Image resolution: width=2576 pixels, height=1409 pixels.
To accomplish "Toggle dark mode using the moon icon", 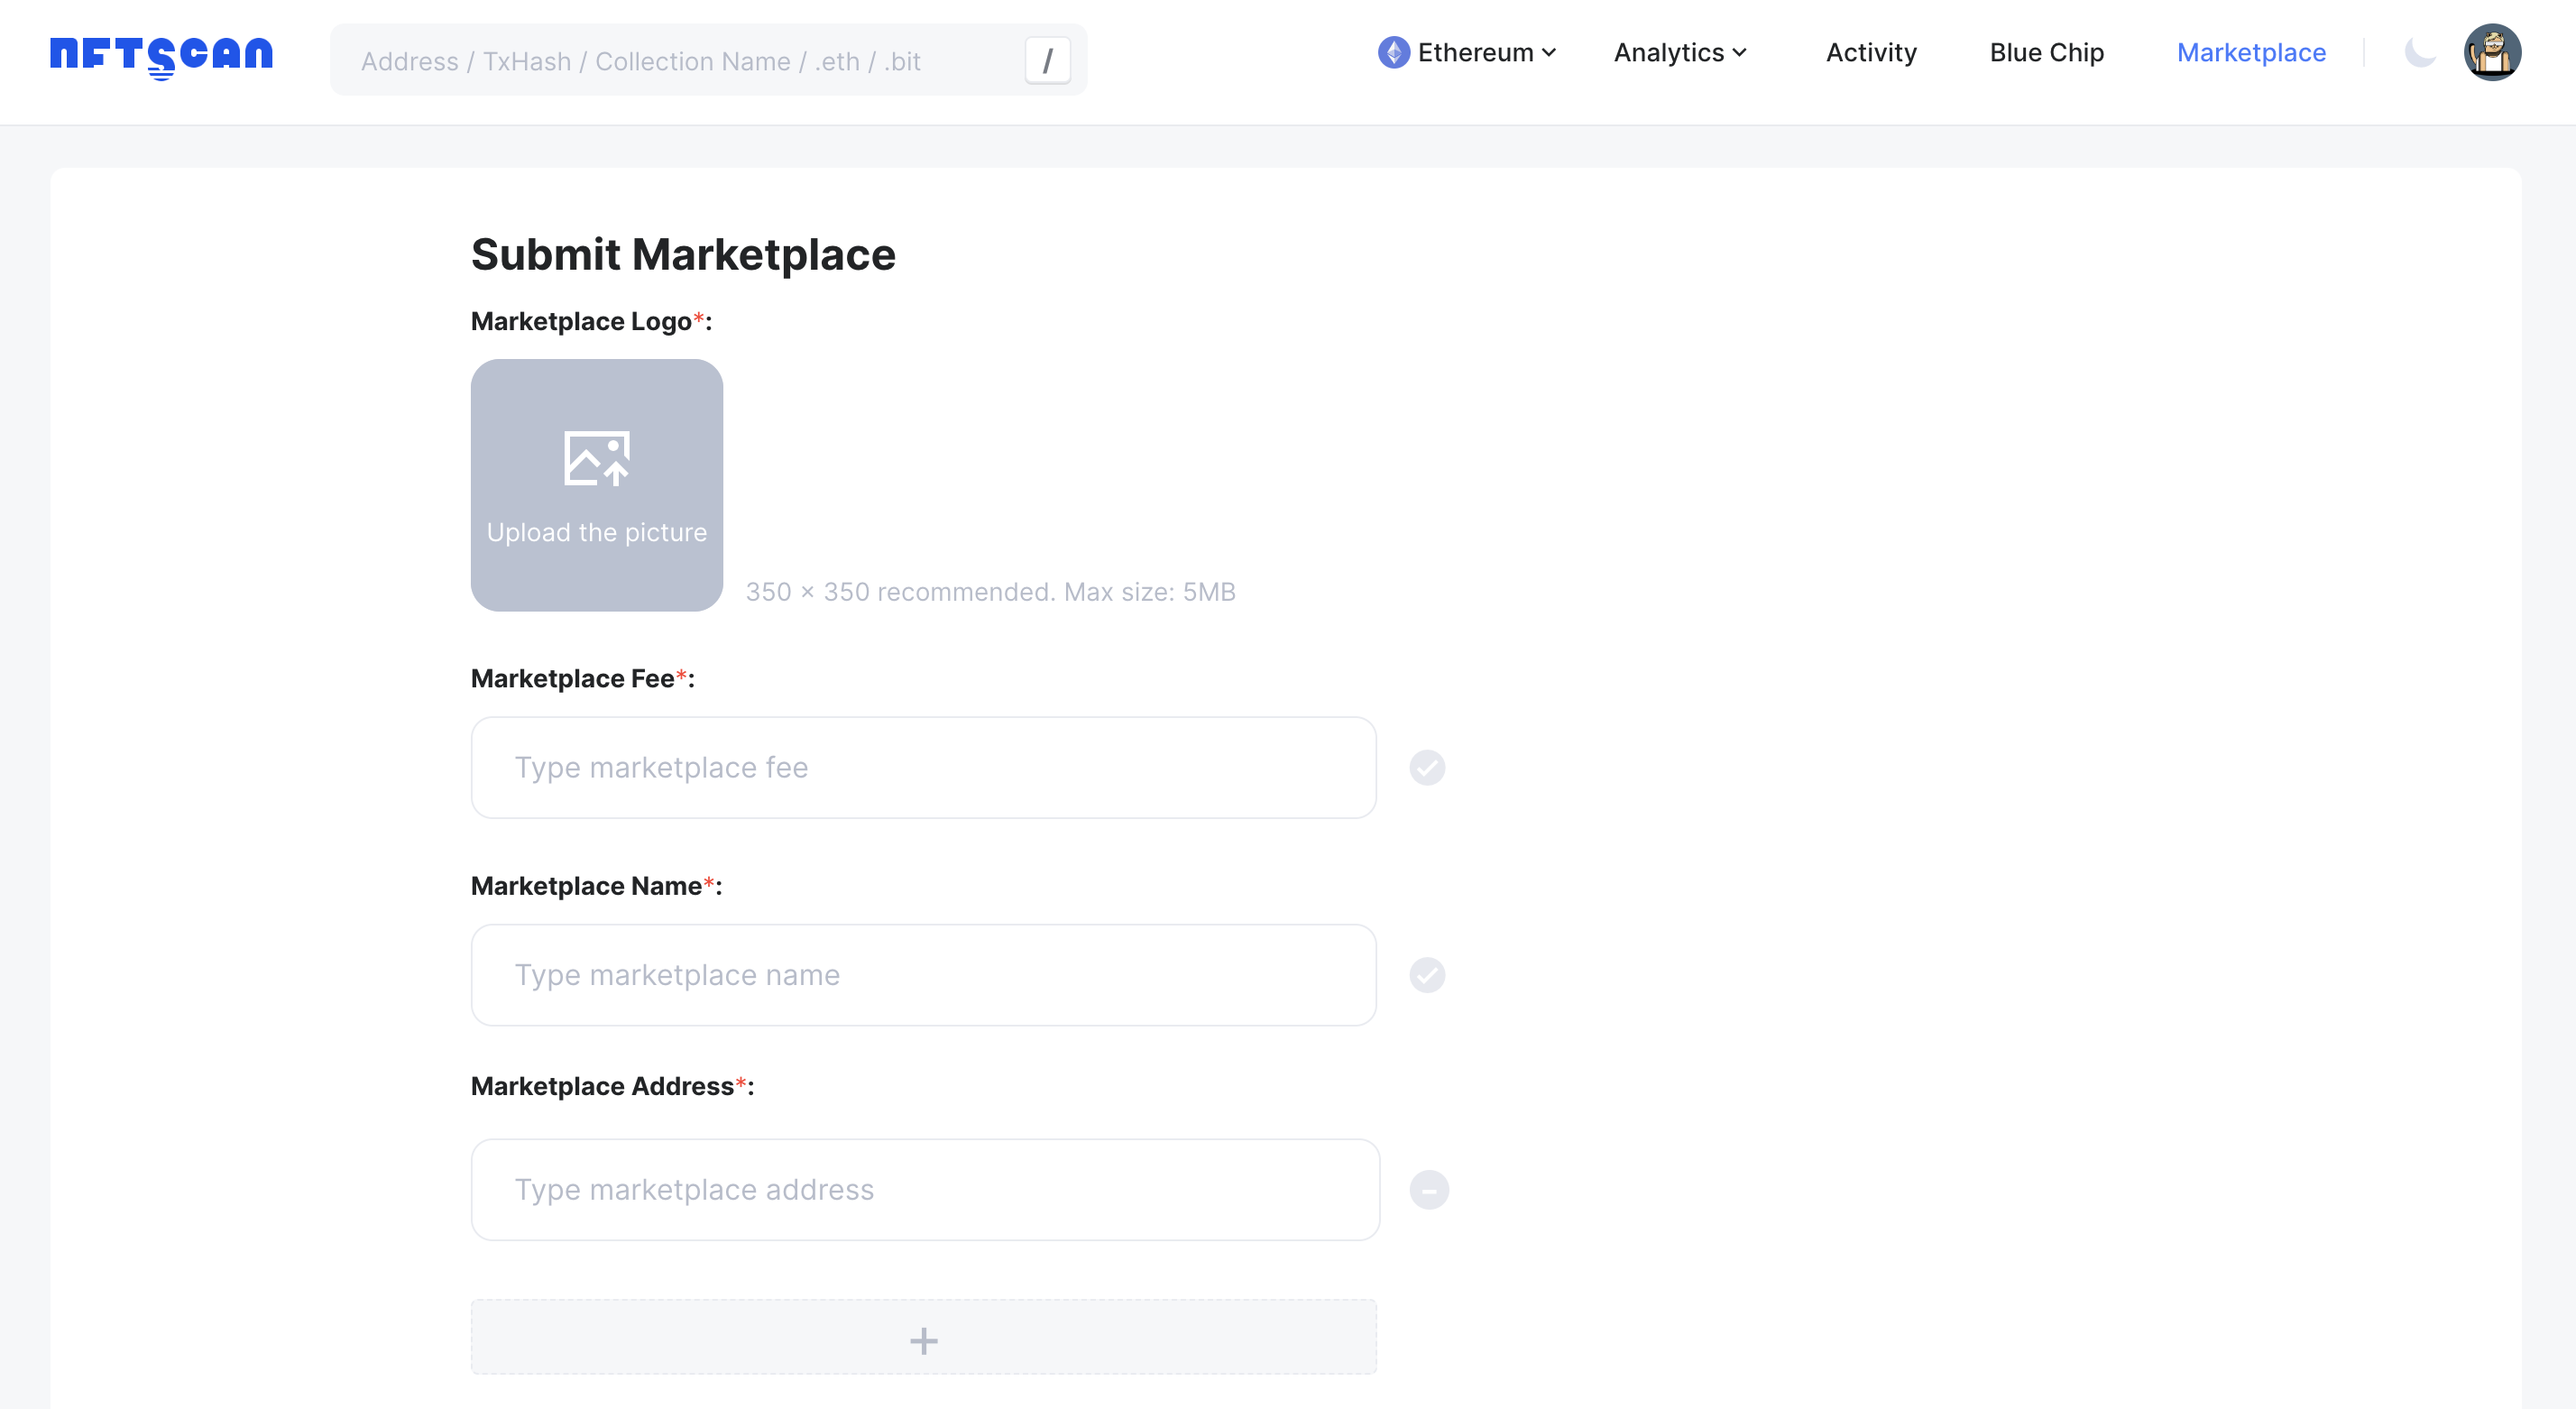I will point(2420,54).
